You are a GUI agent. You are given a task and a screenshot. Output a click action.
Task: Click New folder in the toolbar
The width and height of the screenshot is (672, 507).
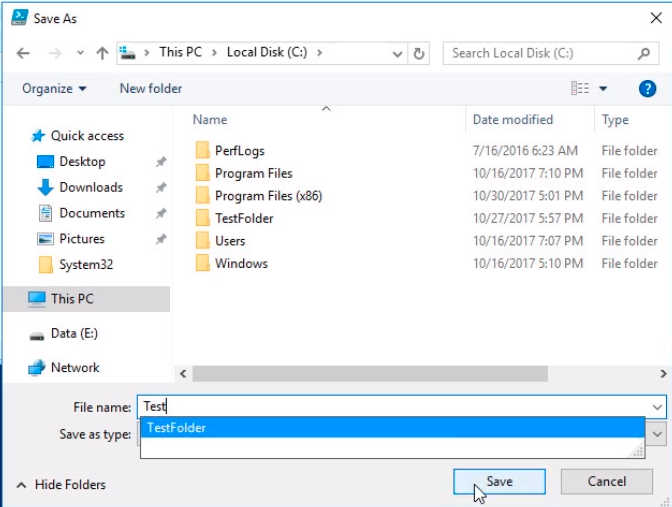pyautogui.click(x=151, y=88)
